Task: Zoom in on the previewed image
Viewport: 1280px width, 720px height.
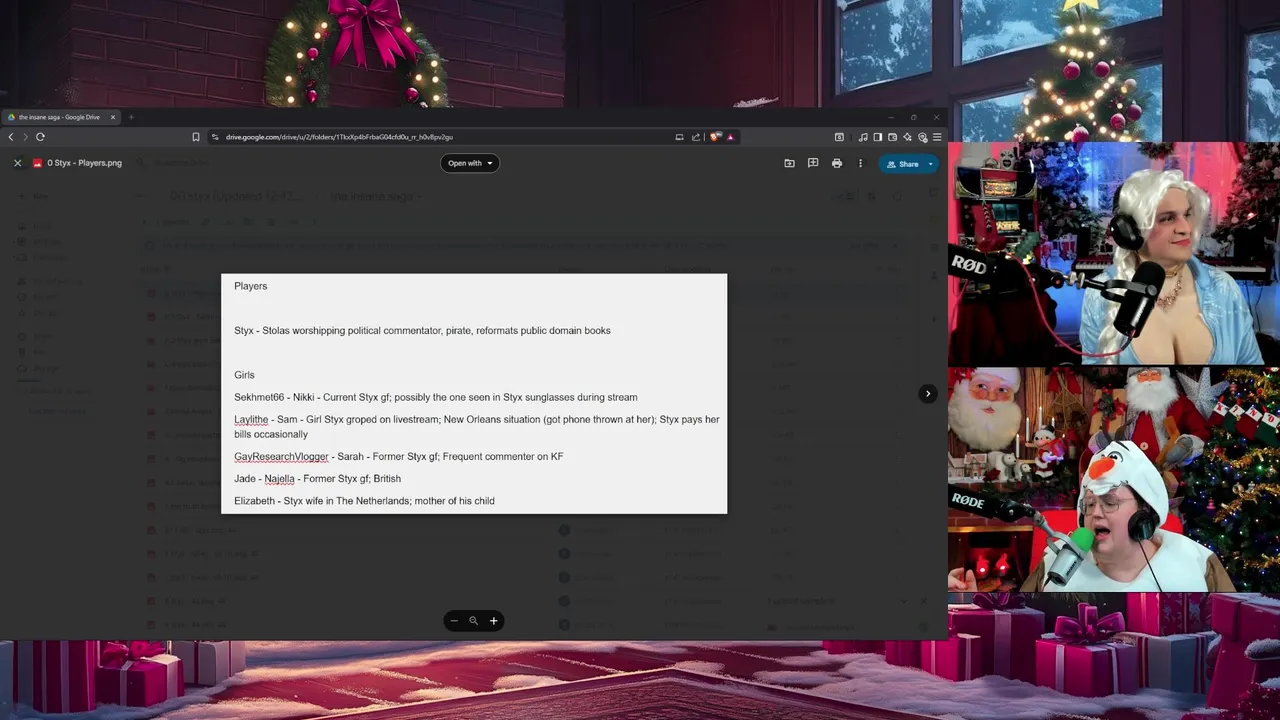Action: (493, 621)
